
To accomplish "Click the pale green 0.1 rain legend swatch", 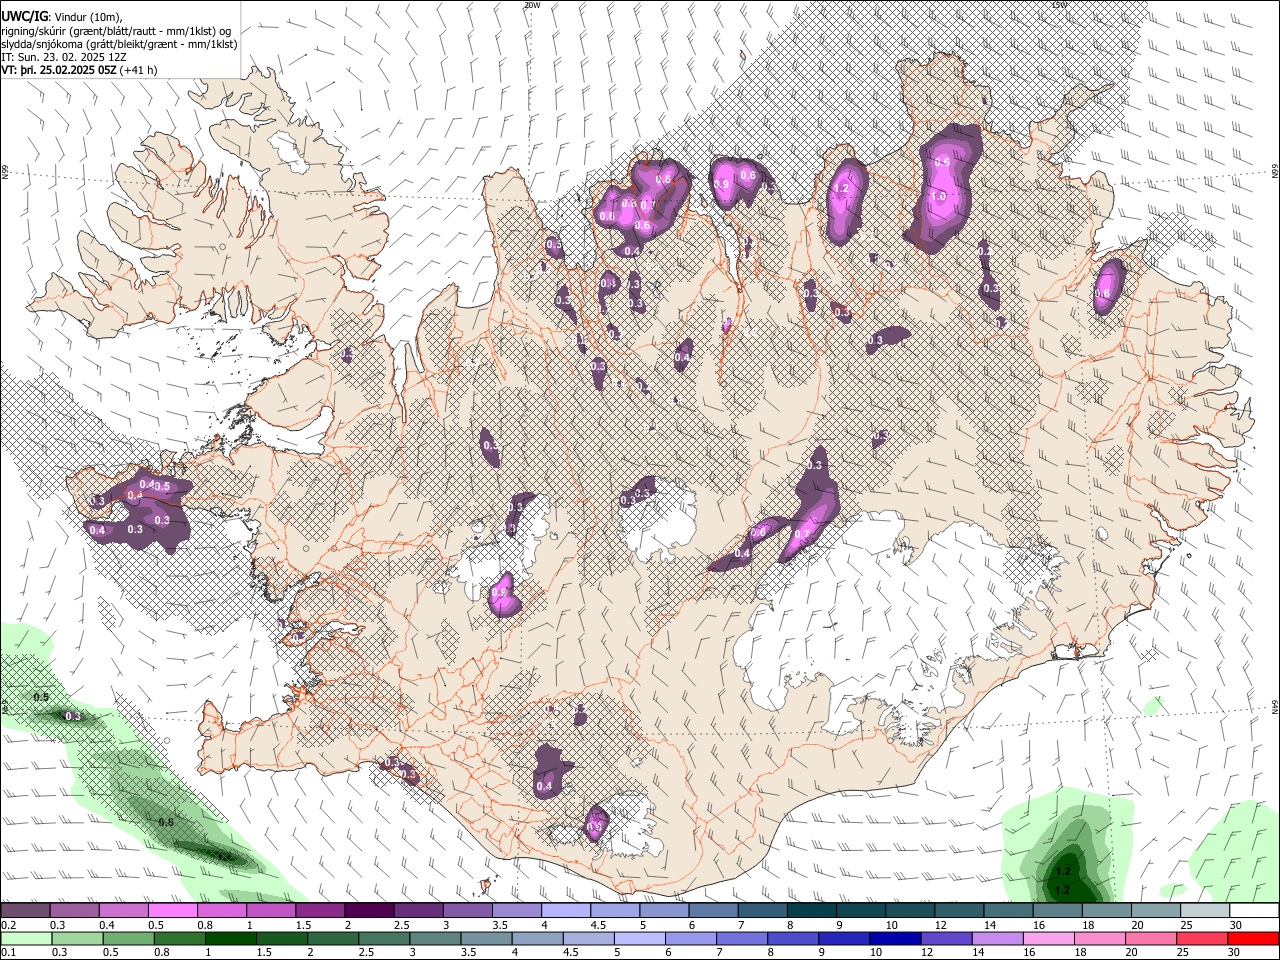I will [x=27, y=939].
